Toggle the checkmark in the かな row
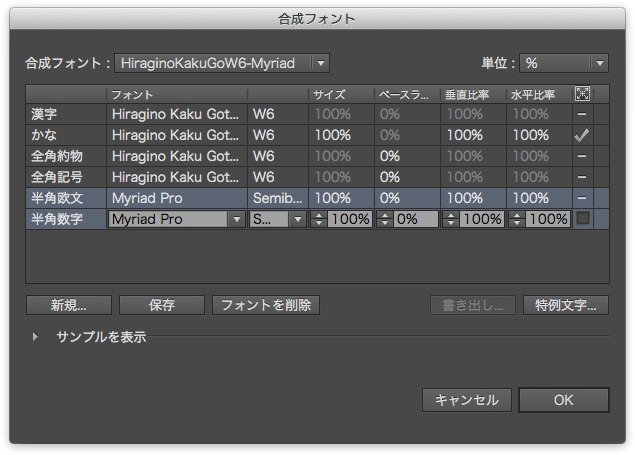The image size is (635, 455). coord(583,135)
